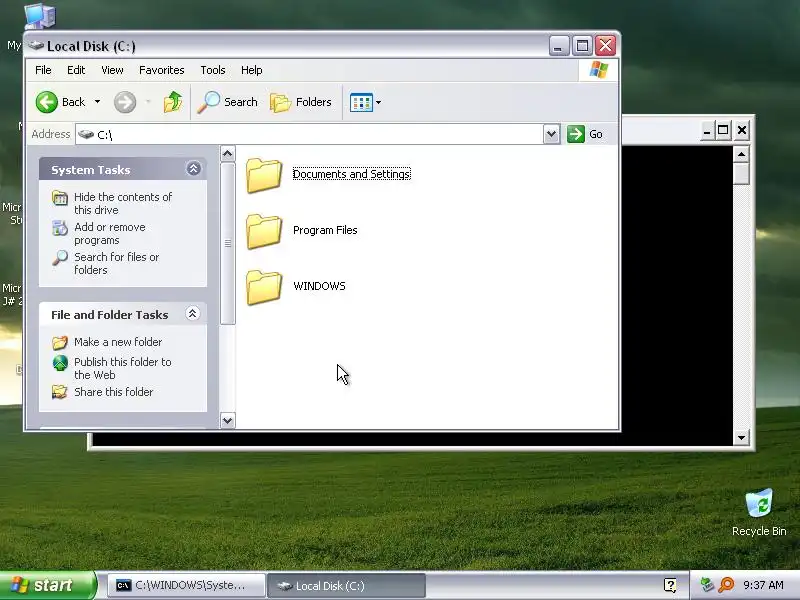Click the network tray icon

(707, 585)
